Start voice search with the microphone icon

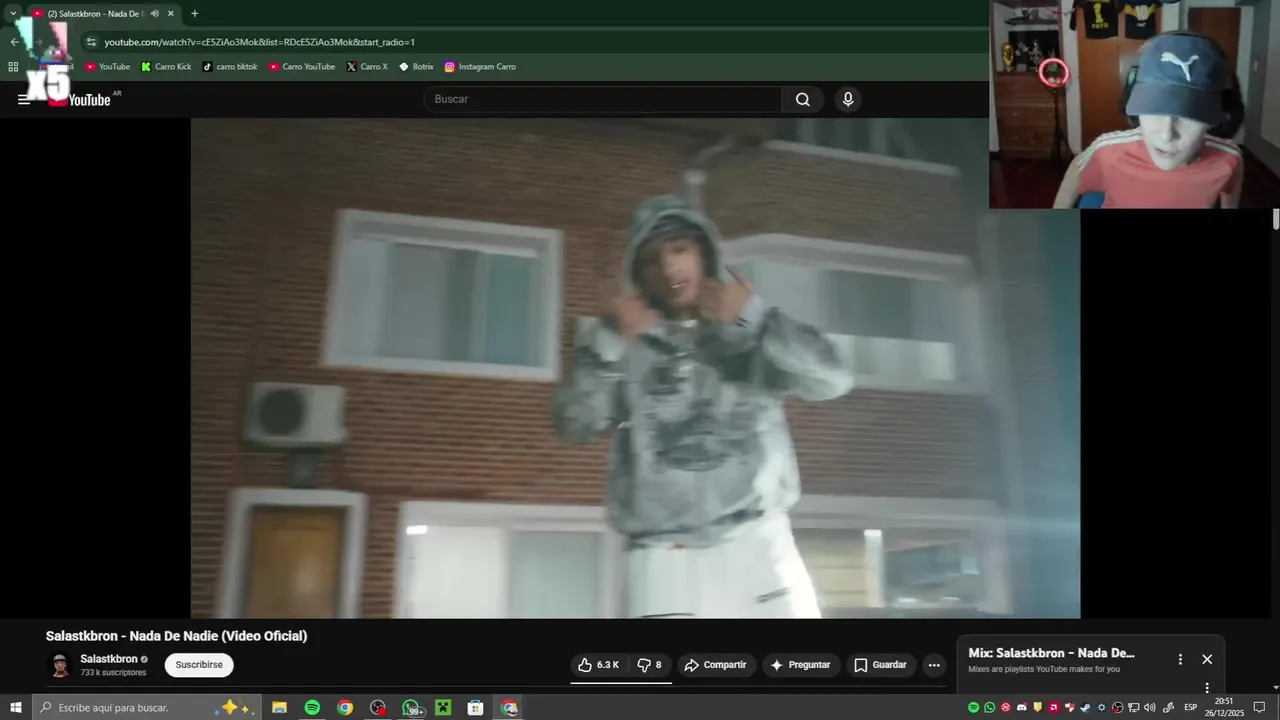point(848,99)
